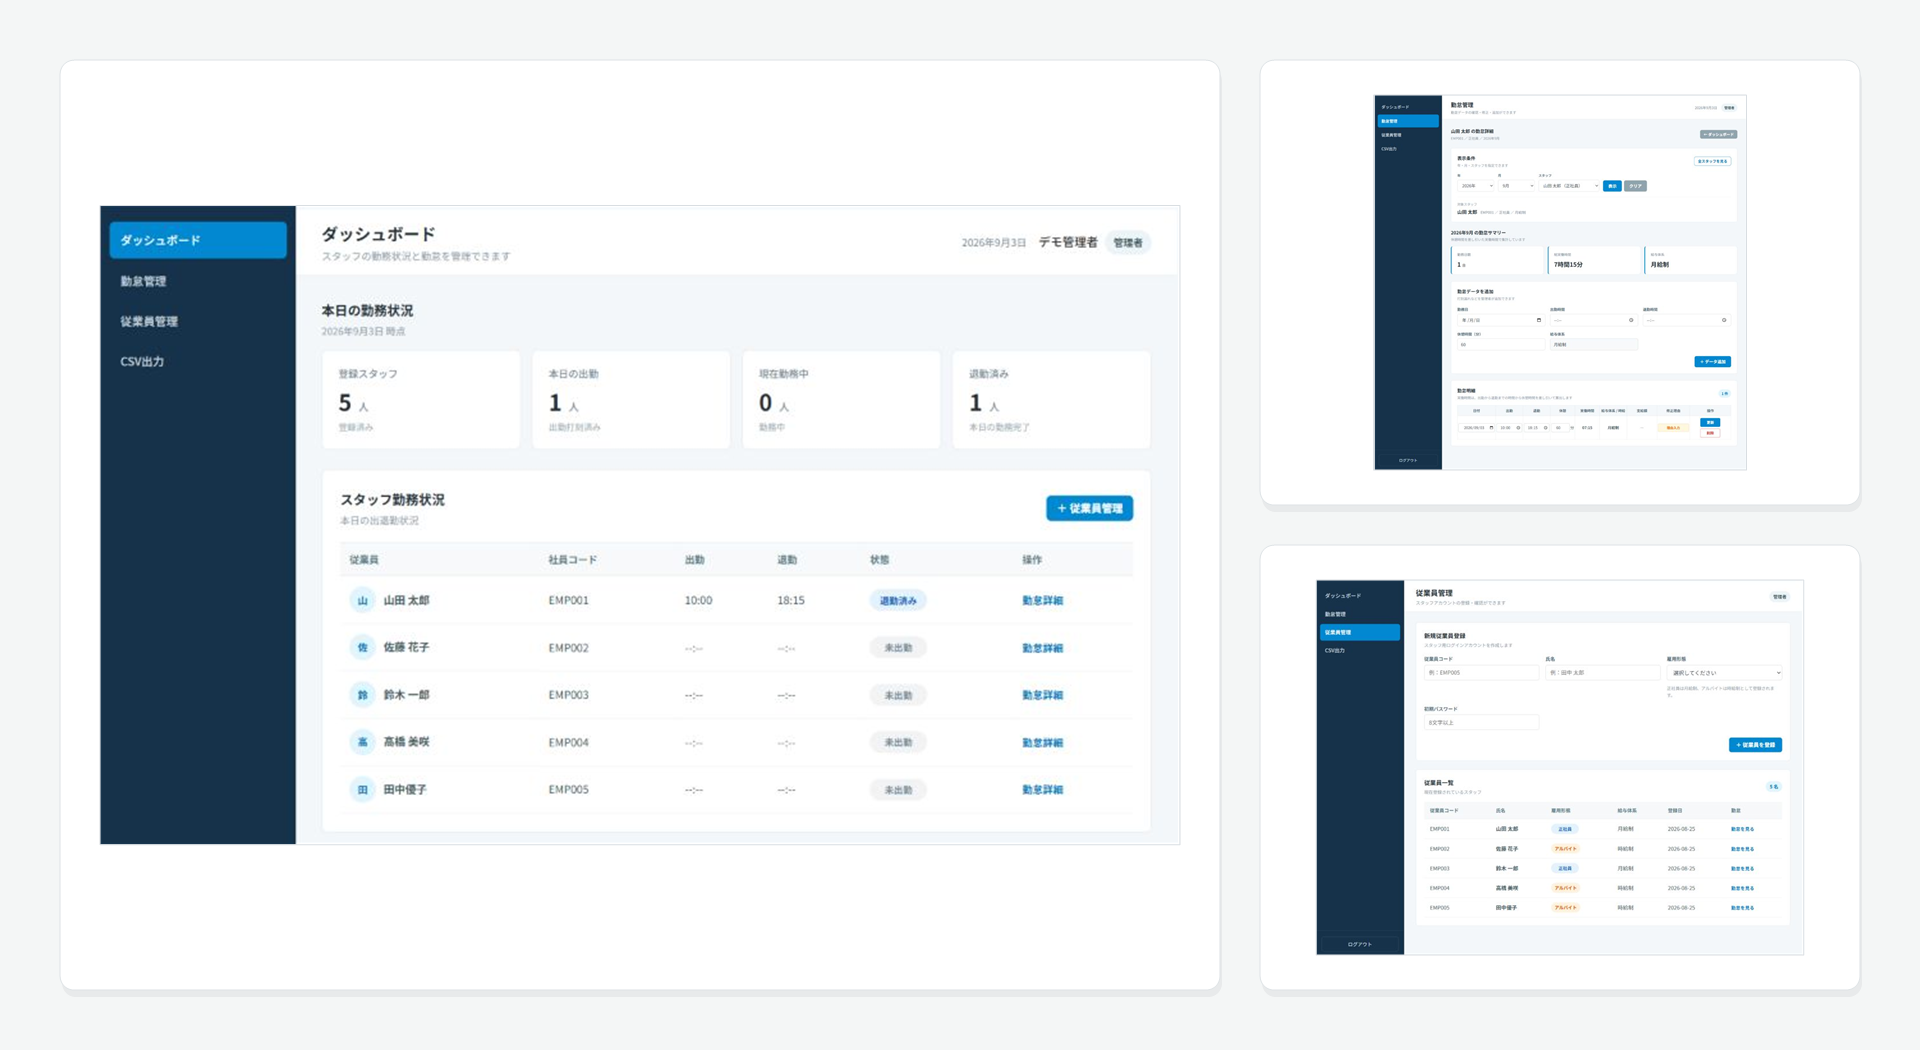Click the + データ追加 button in the attendance screen
Viewport: 1920px width, 1050px height.
click(1712, 362)
